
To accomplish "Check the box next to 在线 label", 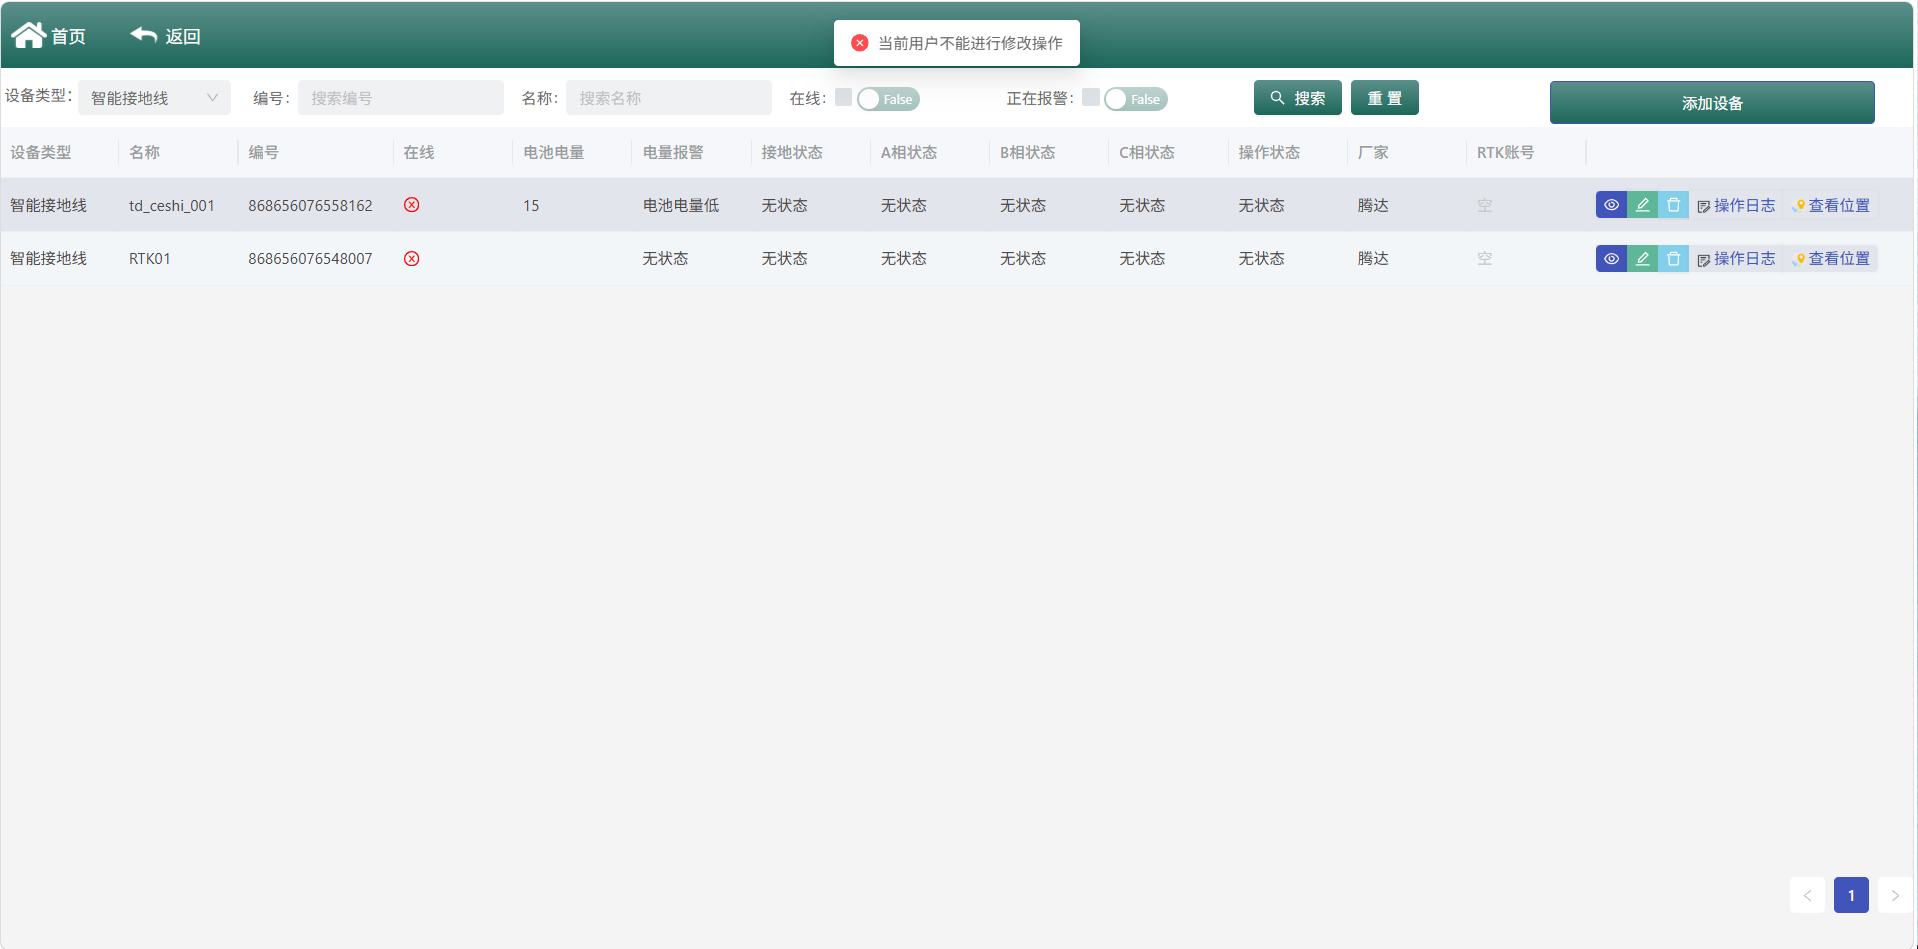I will pyautogui.click(x=843, y=97).
